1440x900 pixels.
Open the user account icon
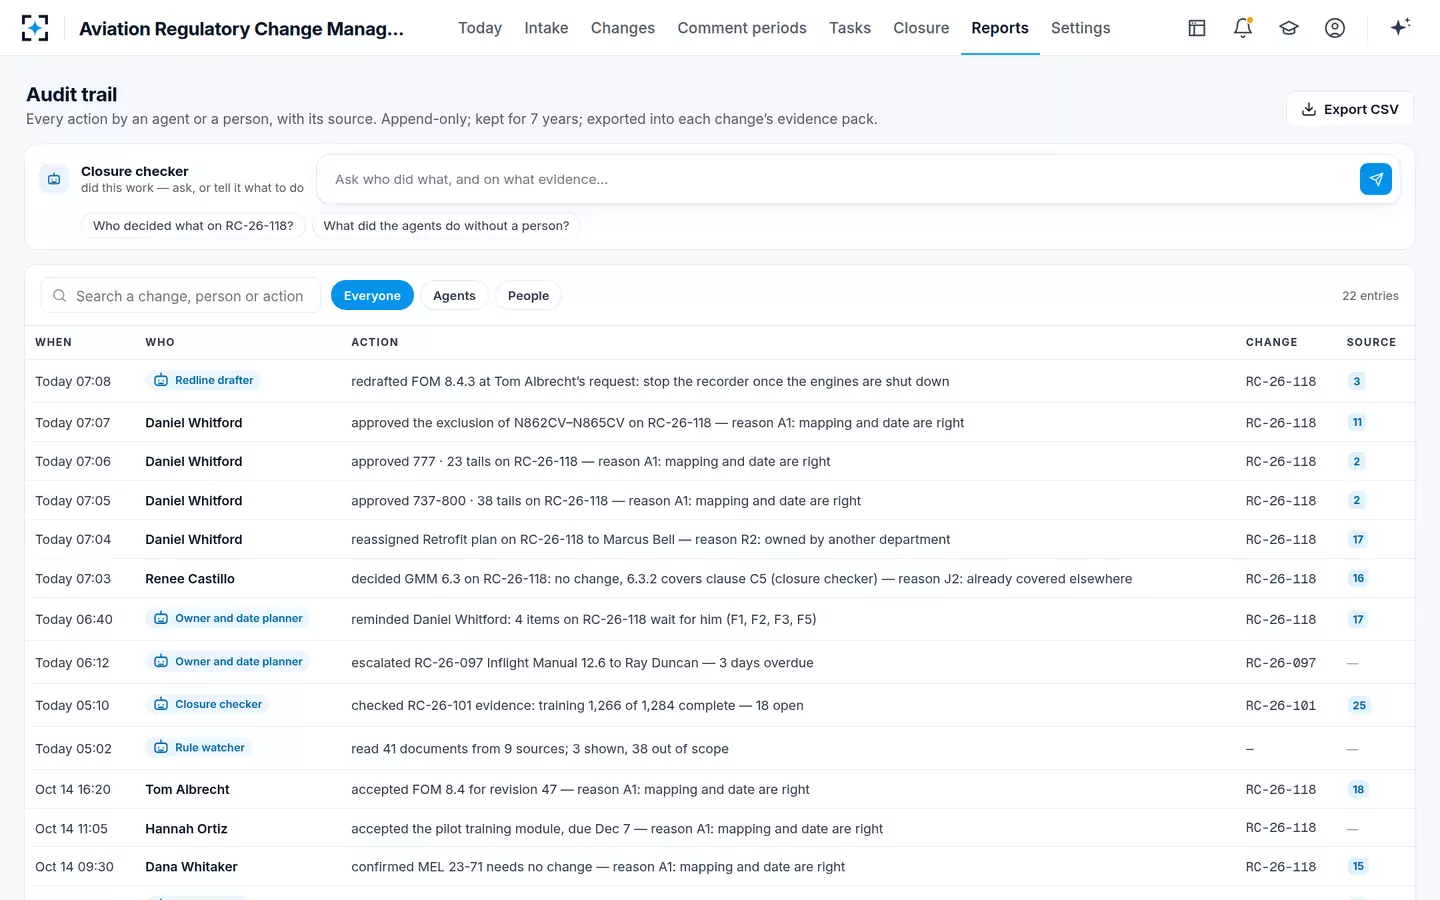pyautogui.click(x=1335, y=28)
